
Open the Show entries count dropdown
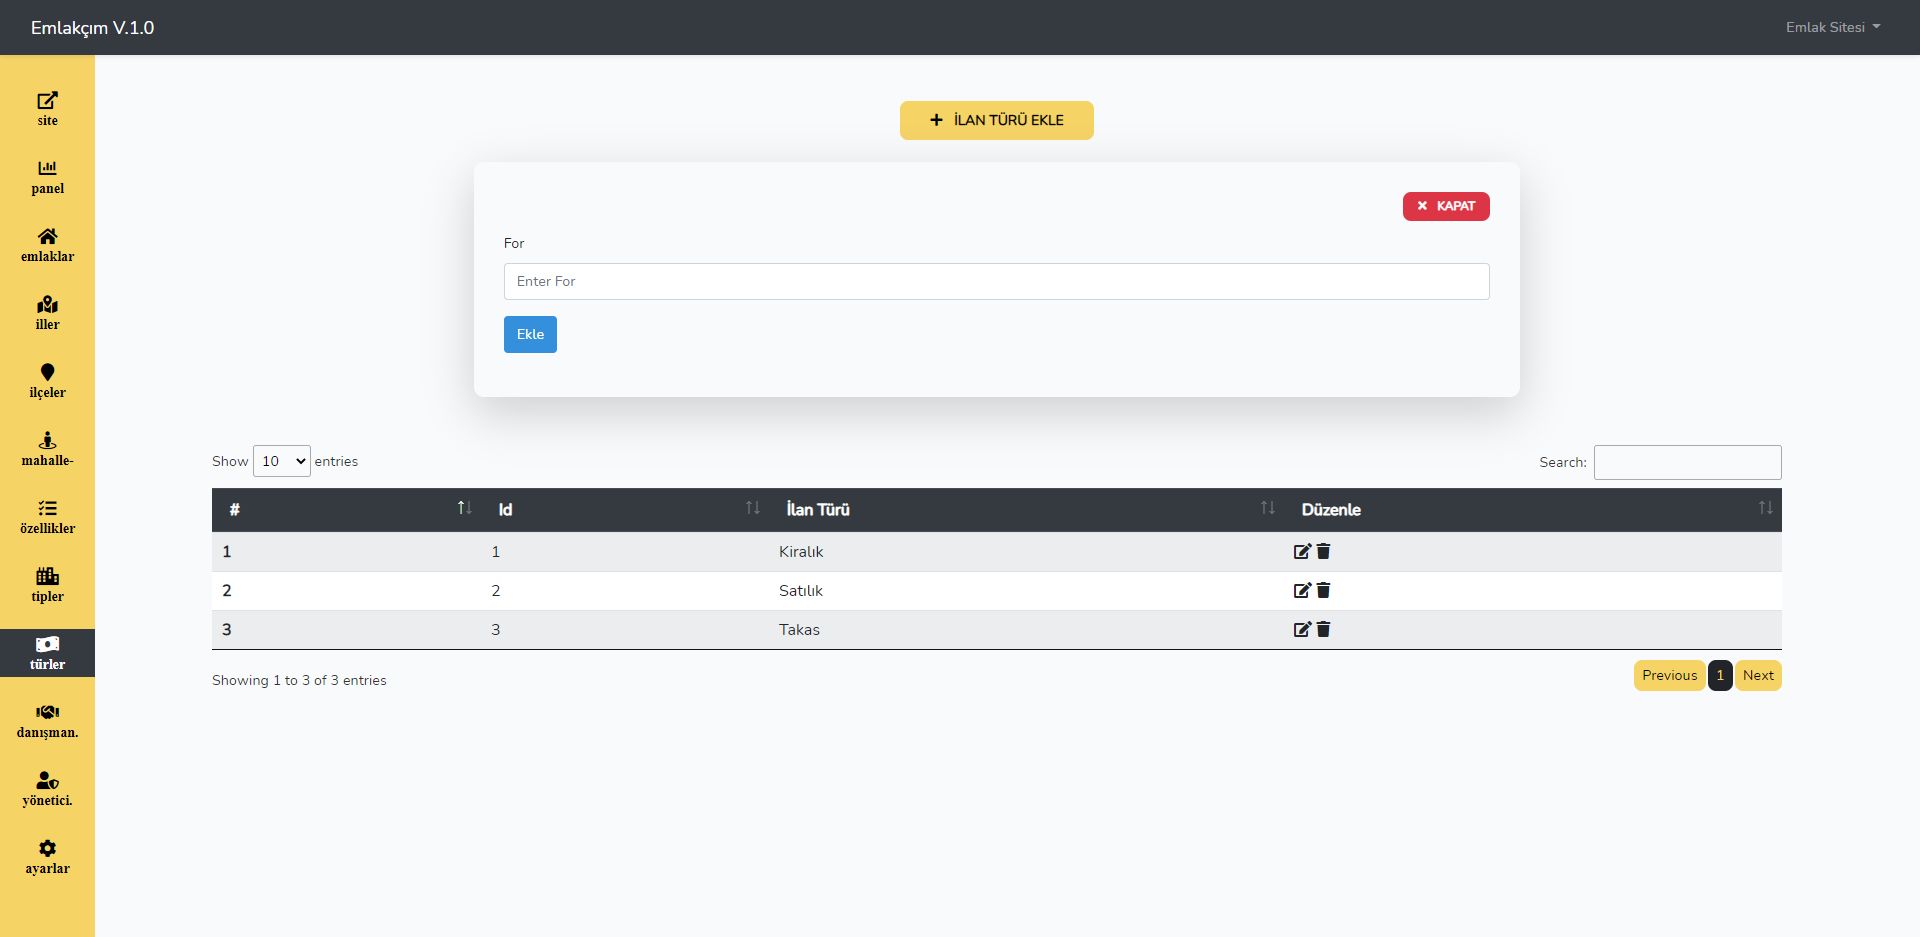point(282,461)
